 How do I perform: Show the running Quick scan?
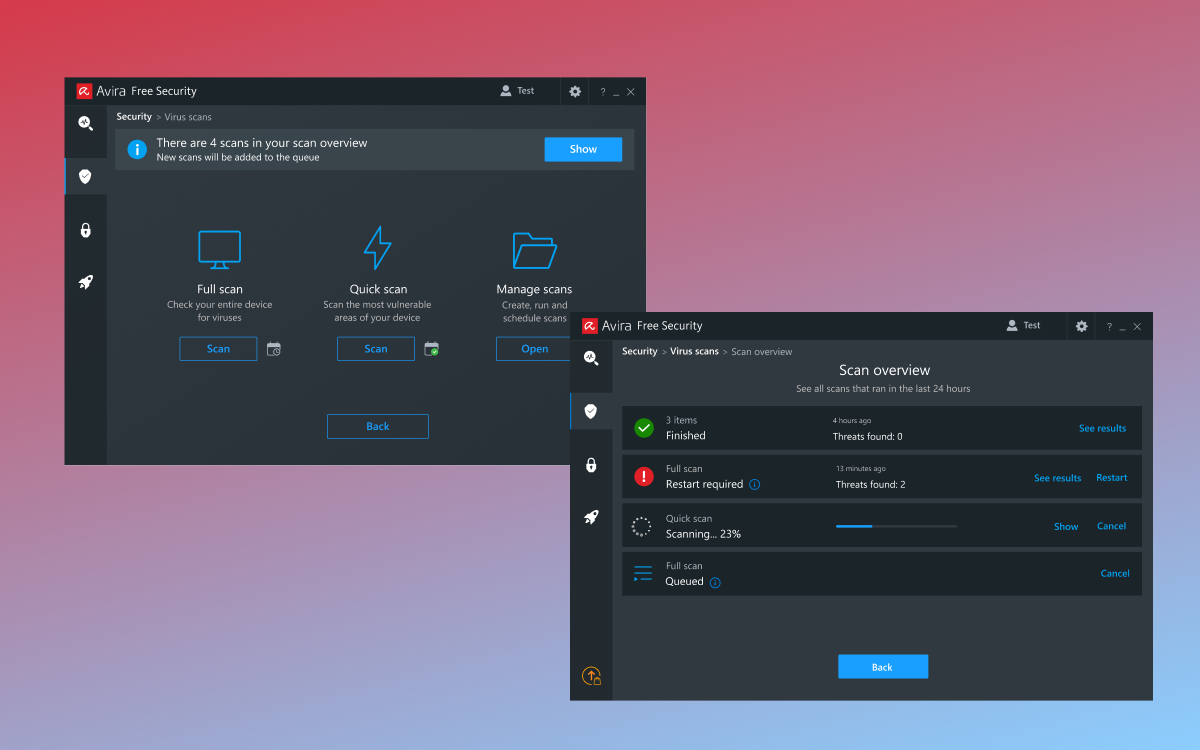tap(1066, 526)
